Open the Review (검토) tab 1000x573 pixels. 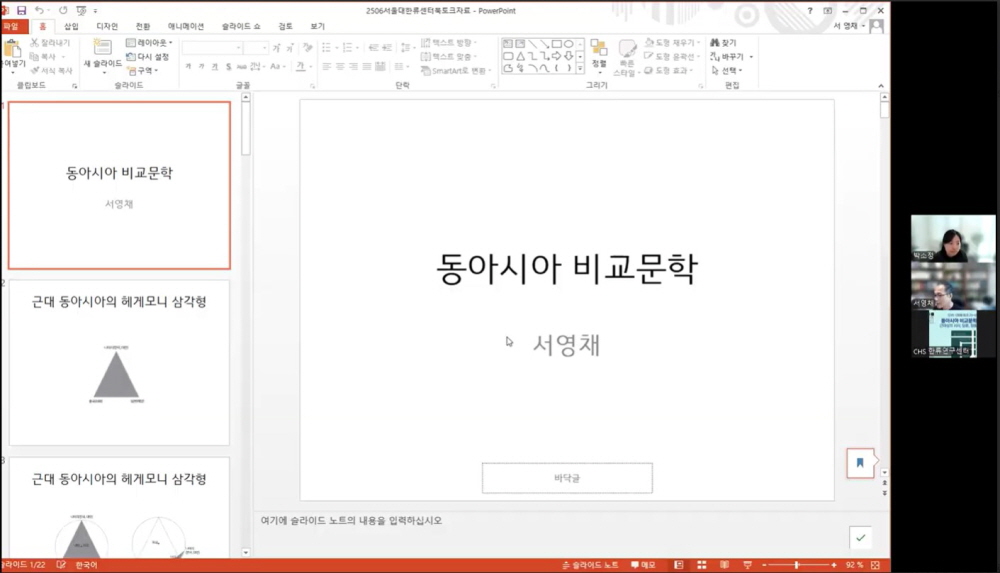285,26
